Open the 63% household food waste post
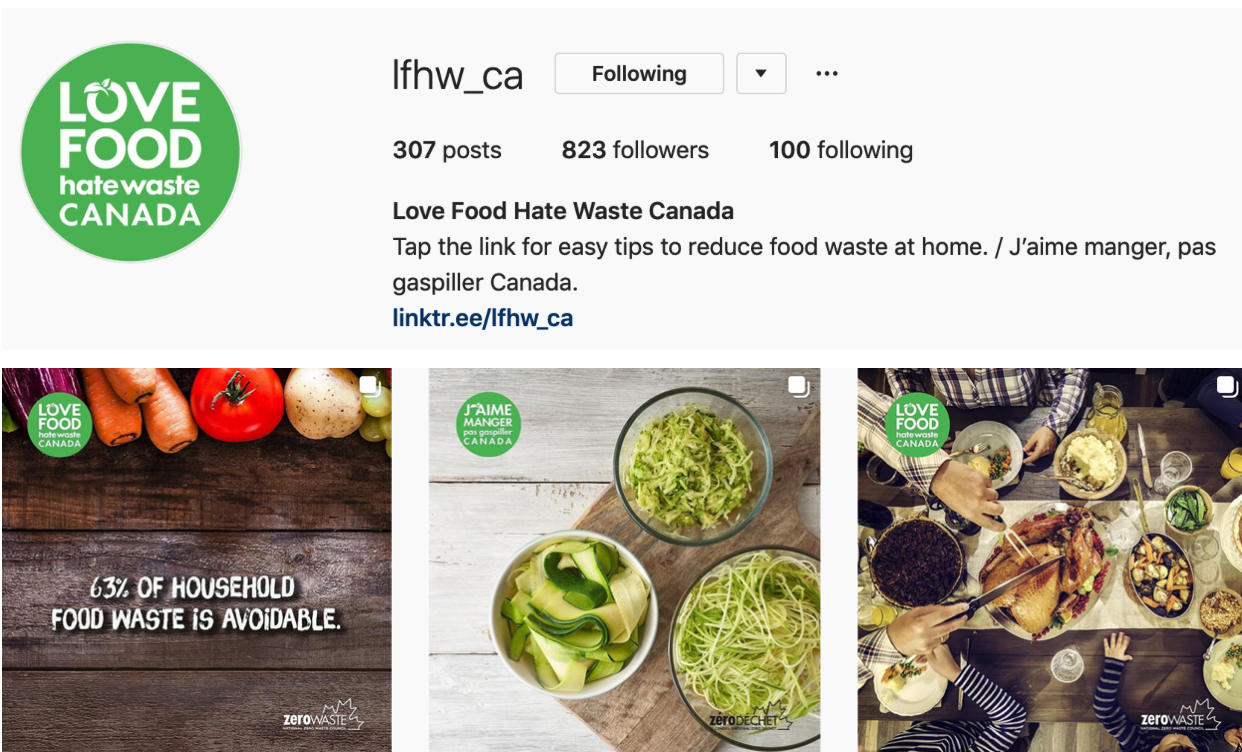This screenshot has height=752, width=1242. point(197,560)
